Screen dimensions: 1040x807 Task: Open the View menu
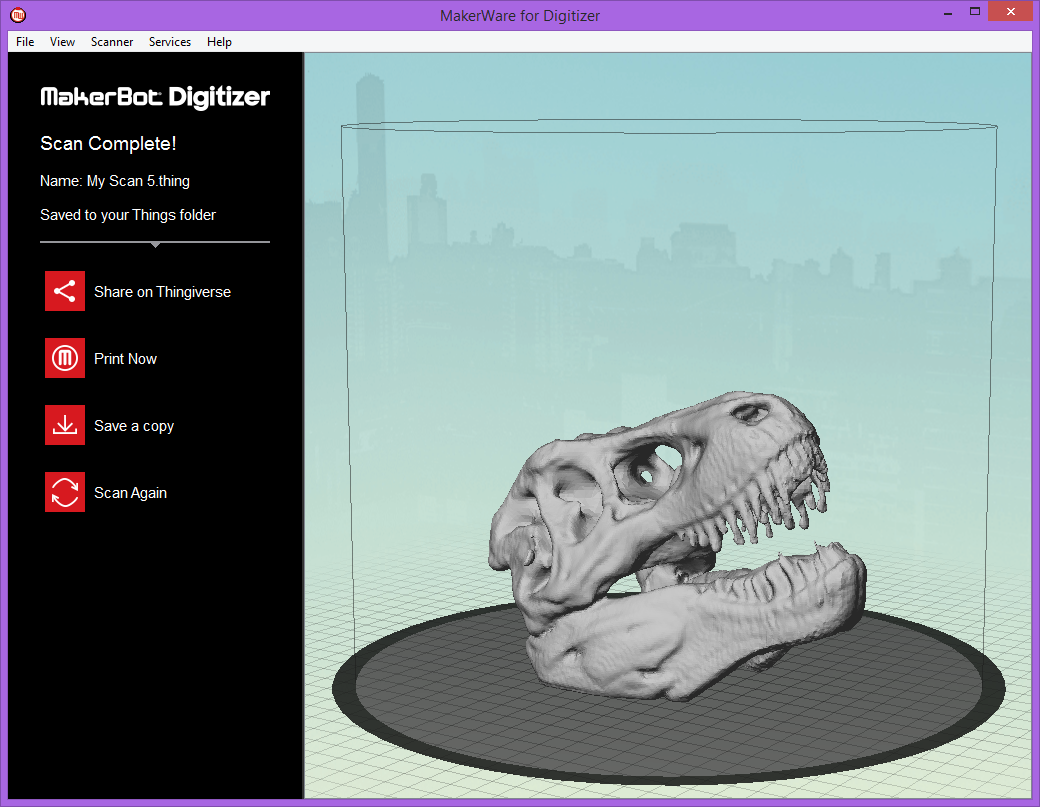(62, 42)
